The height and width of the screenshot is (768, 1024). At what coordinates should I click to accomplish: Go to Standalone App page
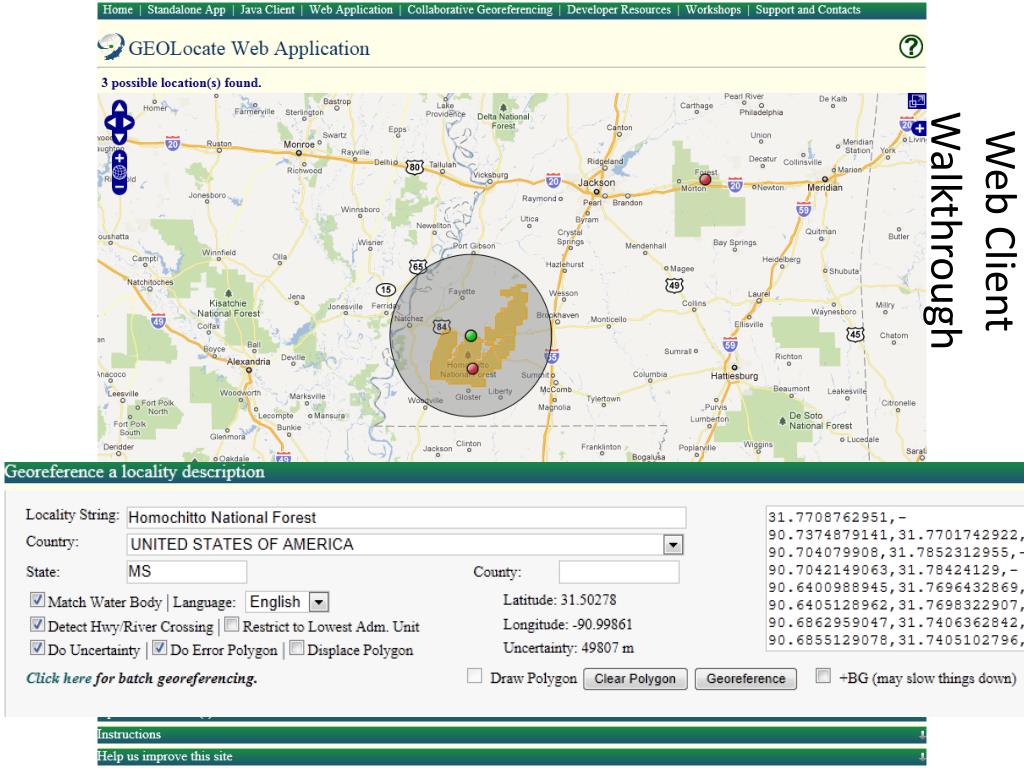(186, 10)
